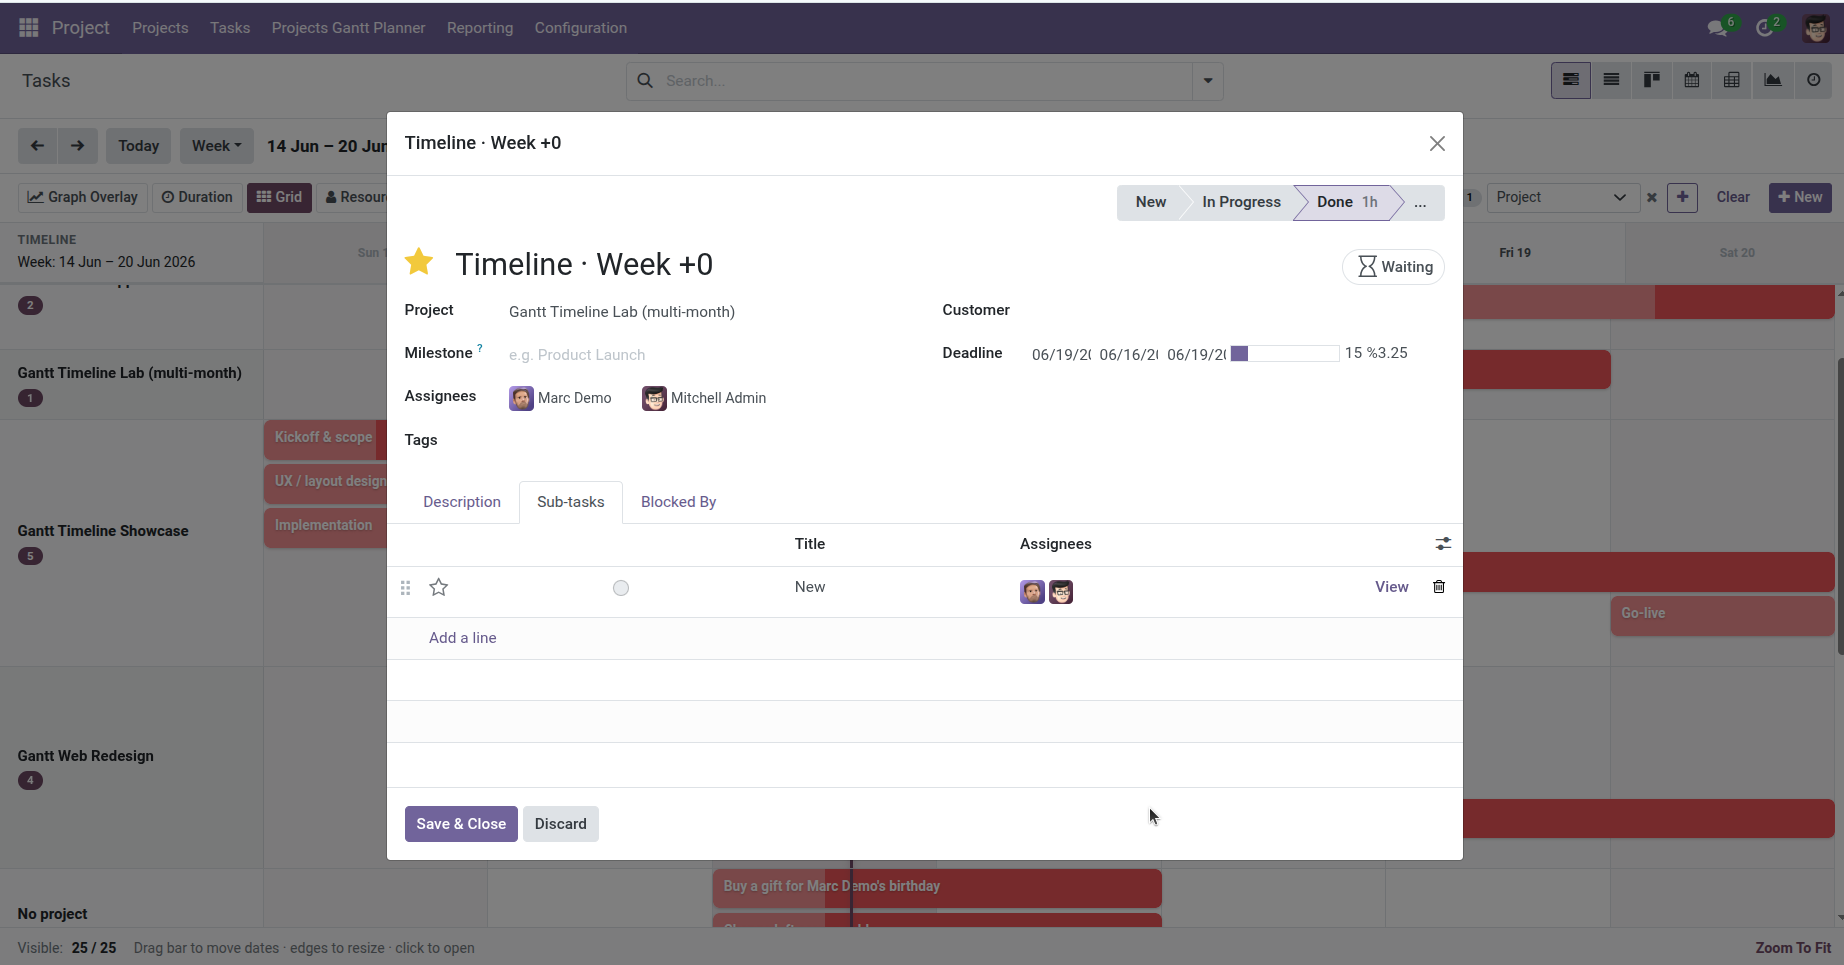Image resolution: width=1844 pixels, height=965 pixels.
Task: Click Zoom To Fit
Action: 1793,948
